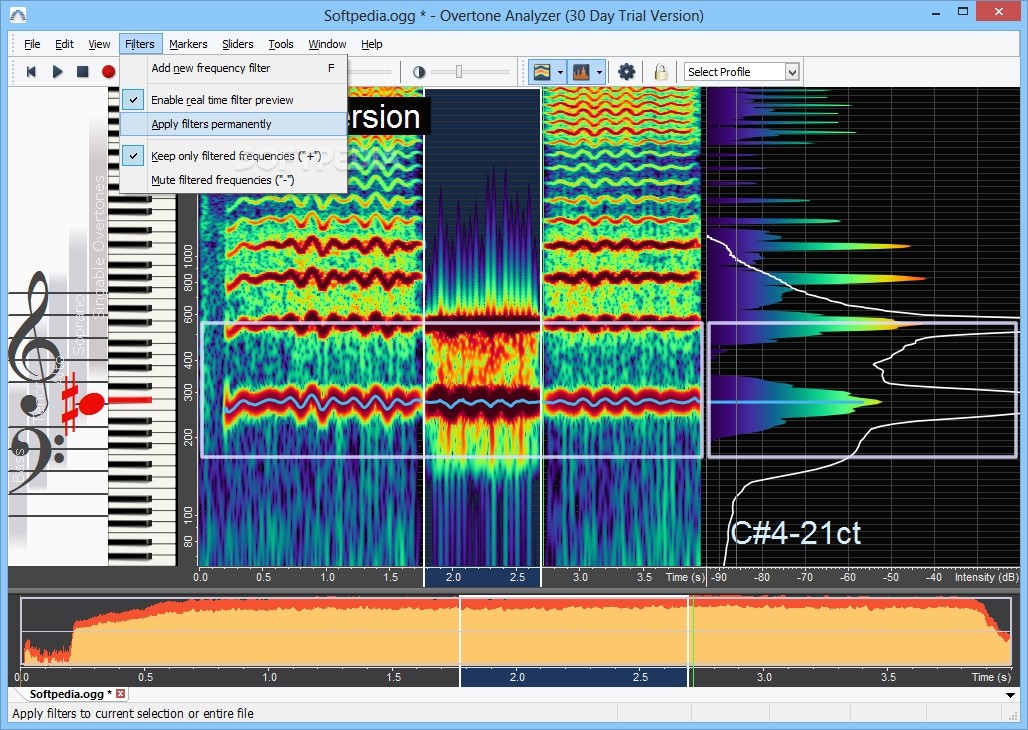1028x730 pixels.
Task: Toggle the spectrogram view button
Action: (542, 71)
